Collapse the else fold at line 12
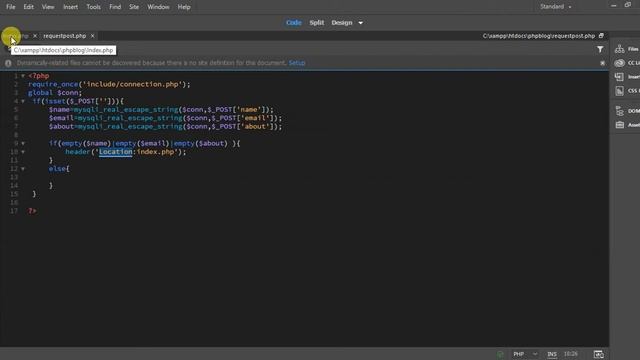The width and height of the screenshot is (640, 360). [x=23, y=169]
